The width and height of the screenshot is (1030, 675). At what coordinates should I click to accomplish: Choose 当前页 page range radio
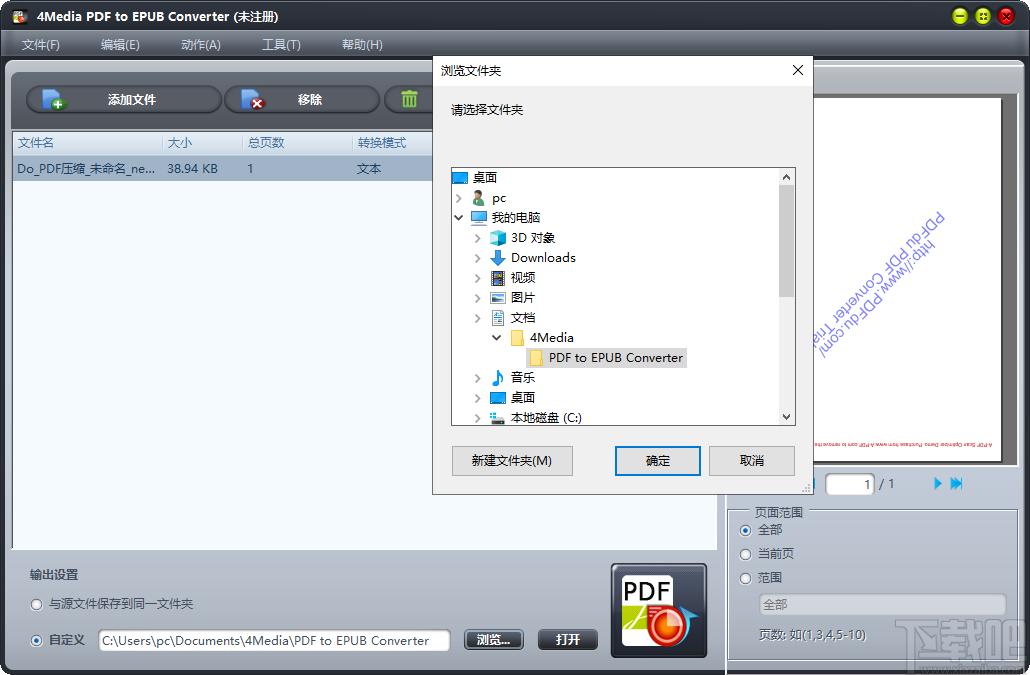pyautogui.click(x=746, y=555)
